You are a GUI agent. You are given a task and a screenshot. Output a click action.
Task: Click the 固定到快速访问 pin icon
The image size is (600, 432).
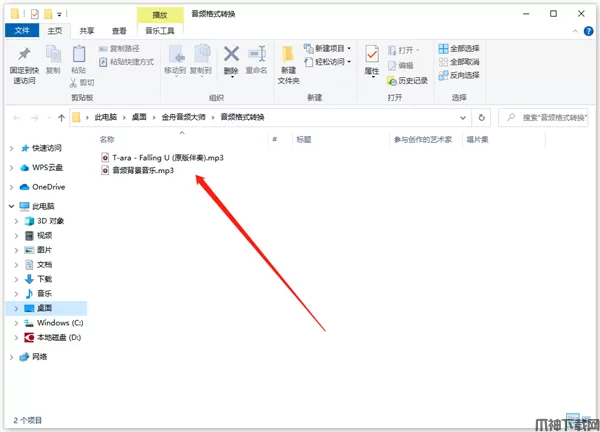pyautogui.click(x=23, y=55)
